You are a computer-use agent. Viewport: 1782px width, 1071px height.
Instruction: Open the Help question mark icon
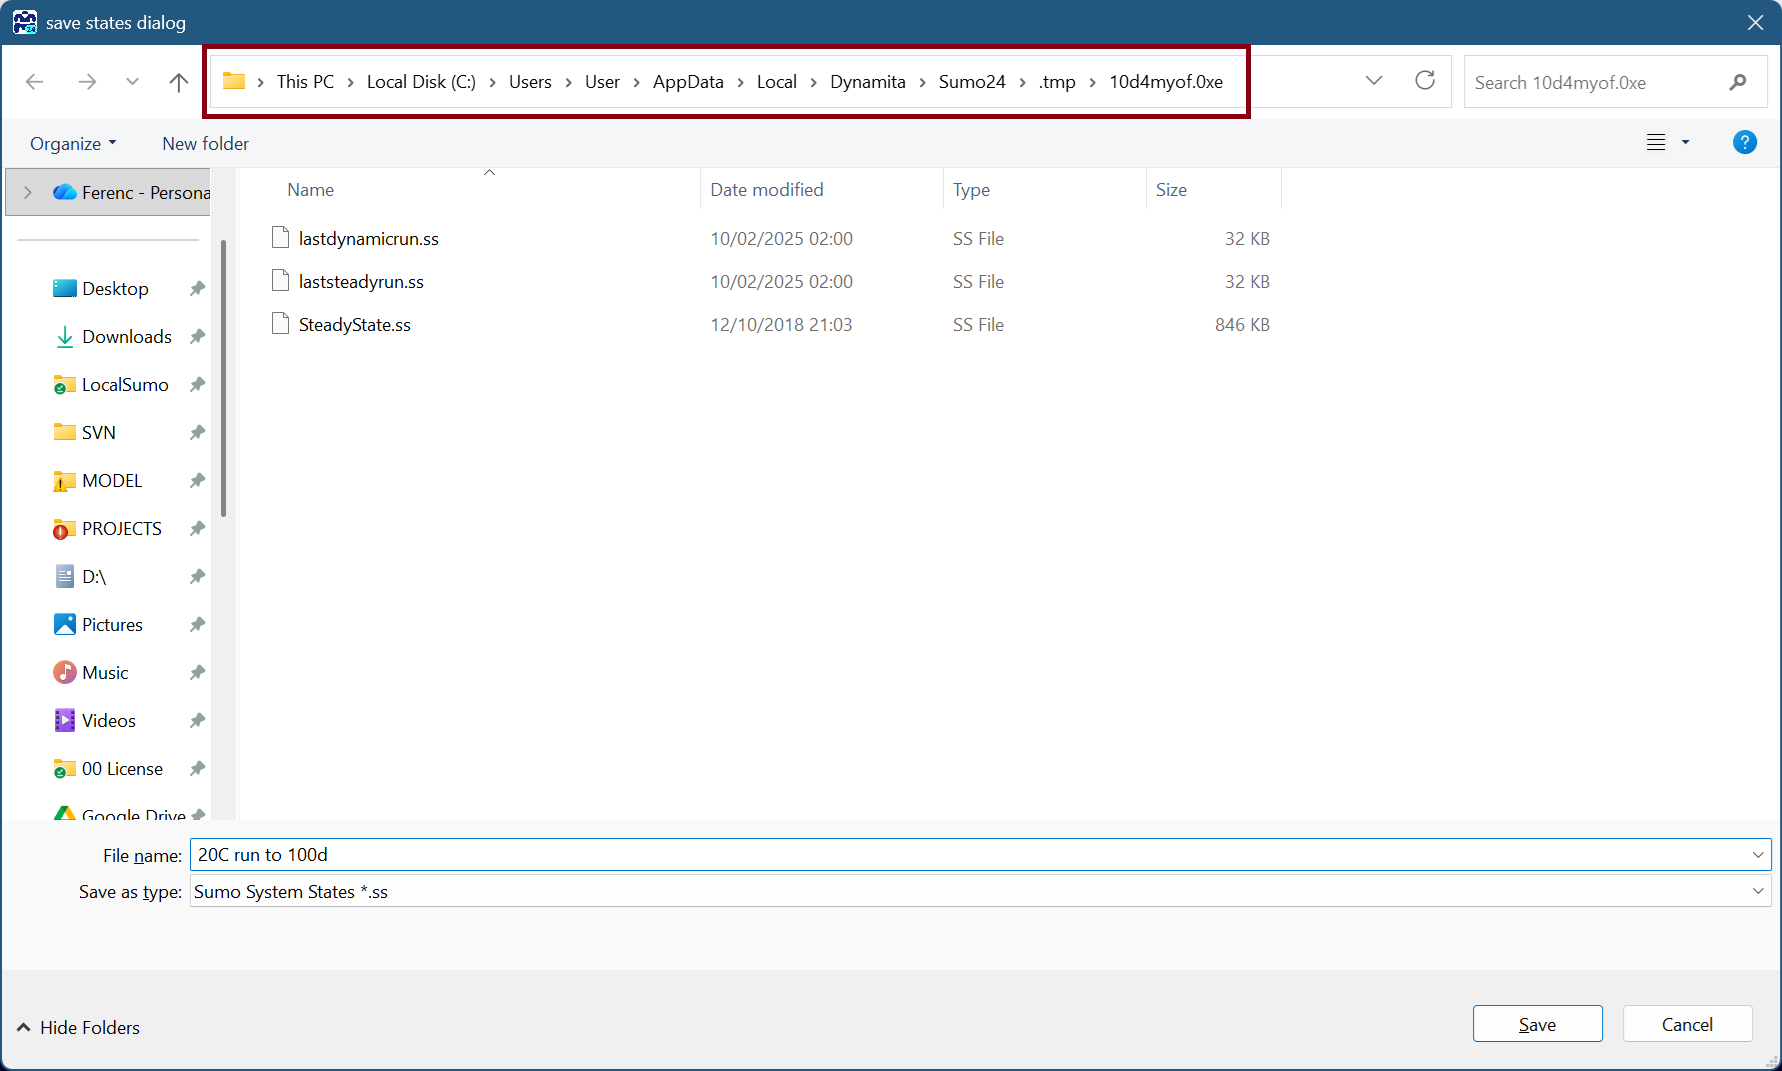[x=1744, y=143]
